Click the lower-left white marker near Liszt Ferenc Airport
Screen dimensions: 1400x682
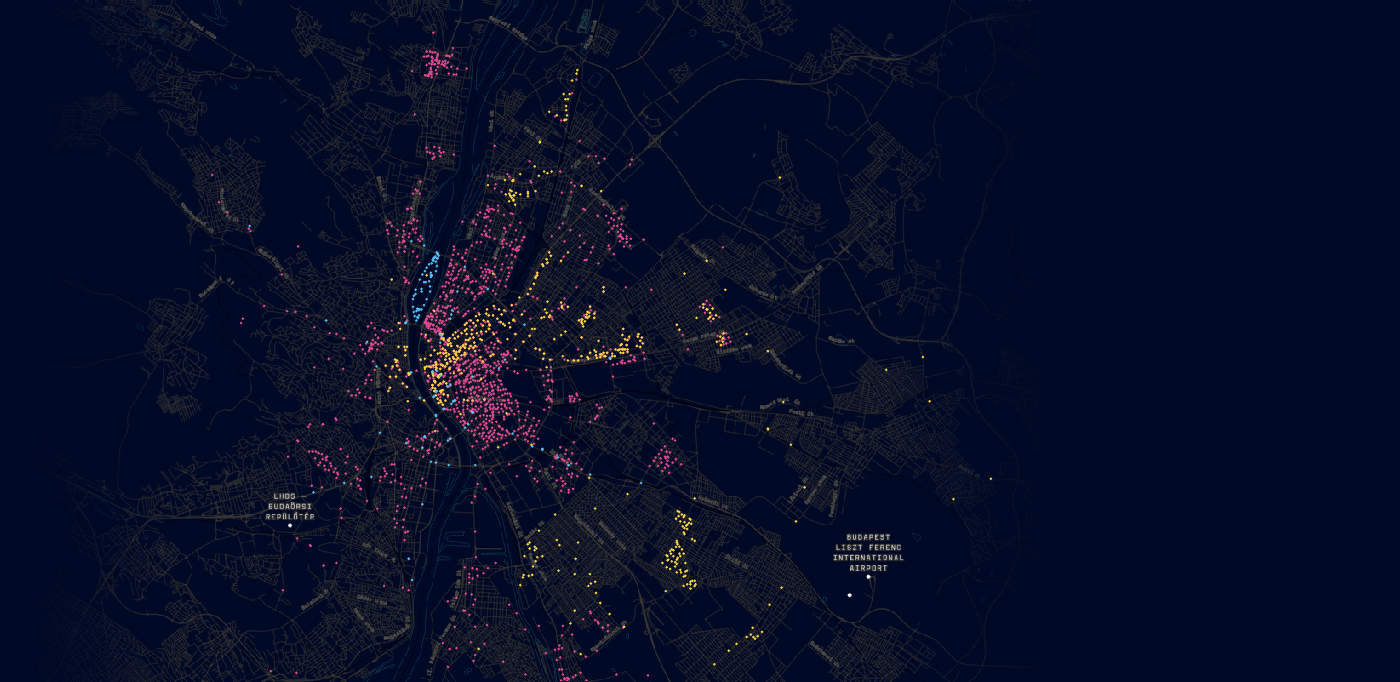point(849,595)
